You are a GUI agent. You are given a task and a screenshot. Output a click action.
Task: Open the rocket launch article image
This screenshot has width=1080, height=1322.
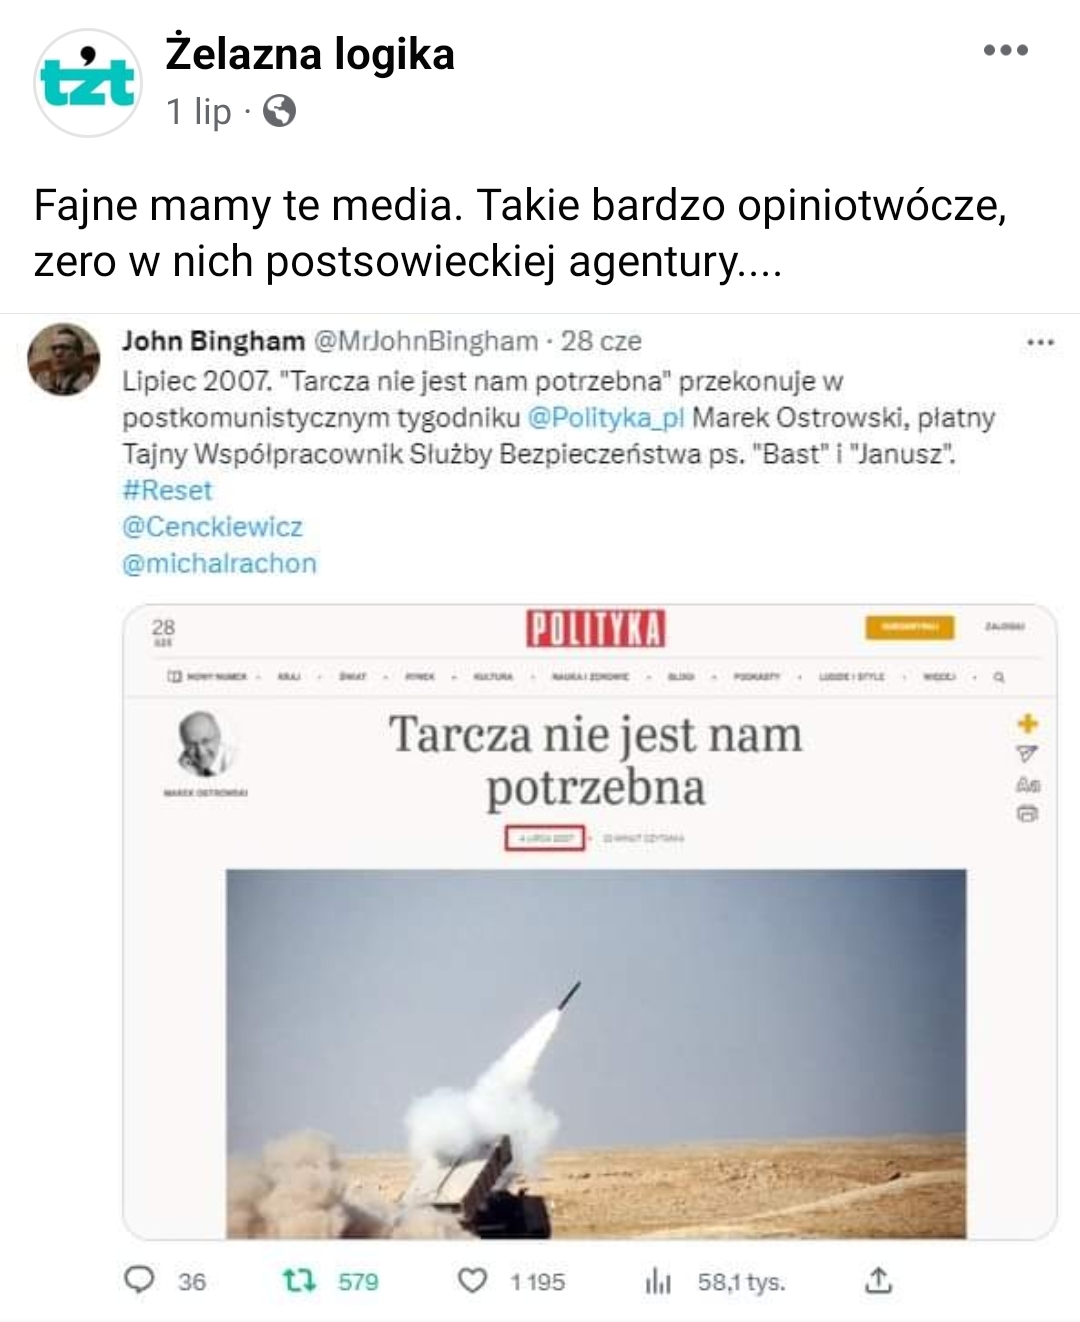pyautogui.click(x=596, y=1054)
